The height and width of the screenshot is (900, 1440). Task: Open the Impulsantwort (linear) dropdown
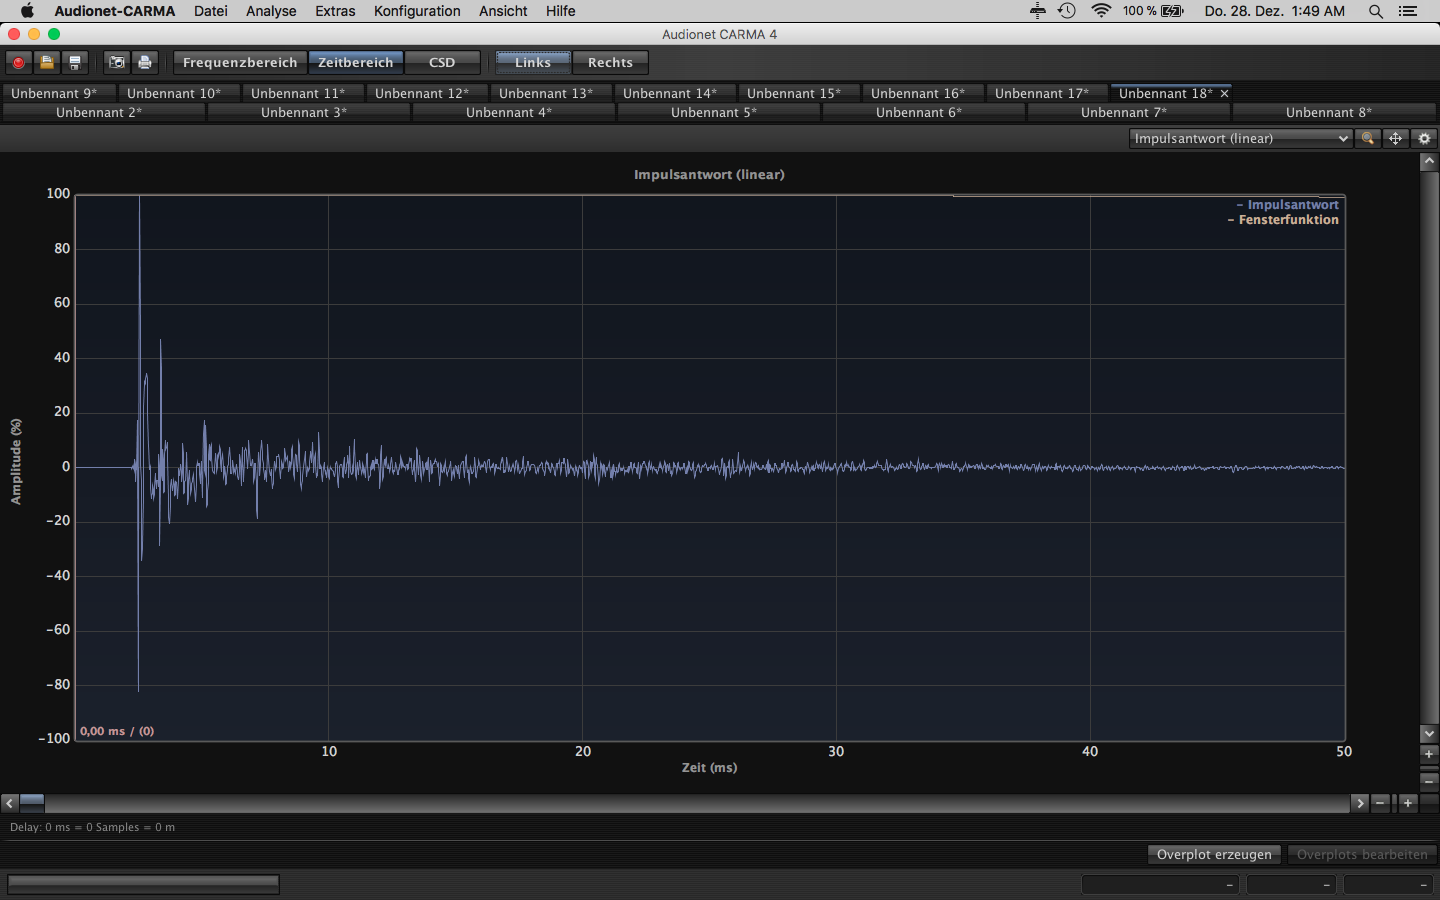pyautogui.click(x=1240, y=139)
